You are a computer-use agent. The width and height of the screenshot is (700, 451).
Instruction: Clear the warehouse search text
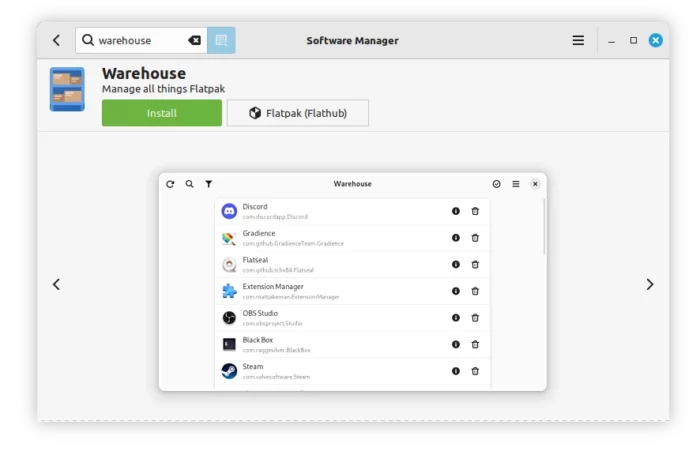[194, 41]
